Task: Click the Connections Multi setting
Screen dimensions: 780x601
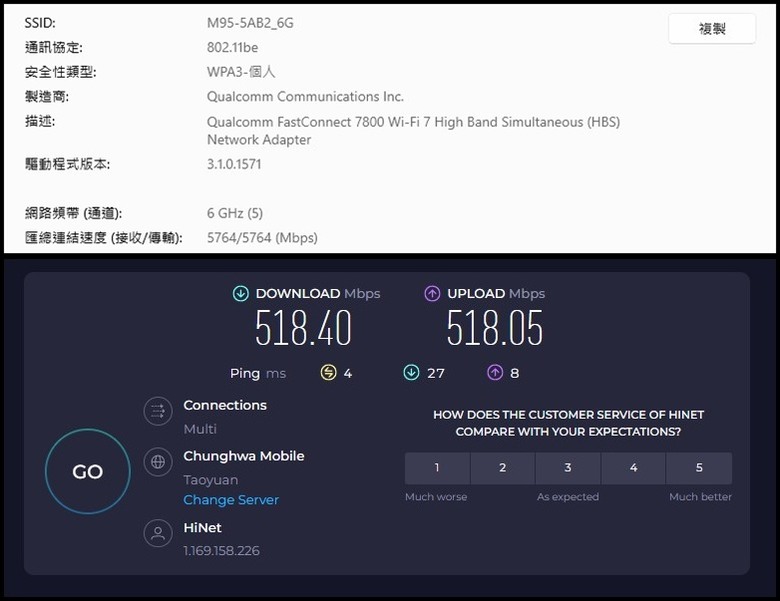Action: (x=200, y=429)
